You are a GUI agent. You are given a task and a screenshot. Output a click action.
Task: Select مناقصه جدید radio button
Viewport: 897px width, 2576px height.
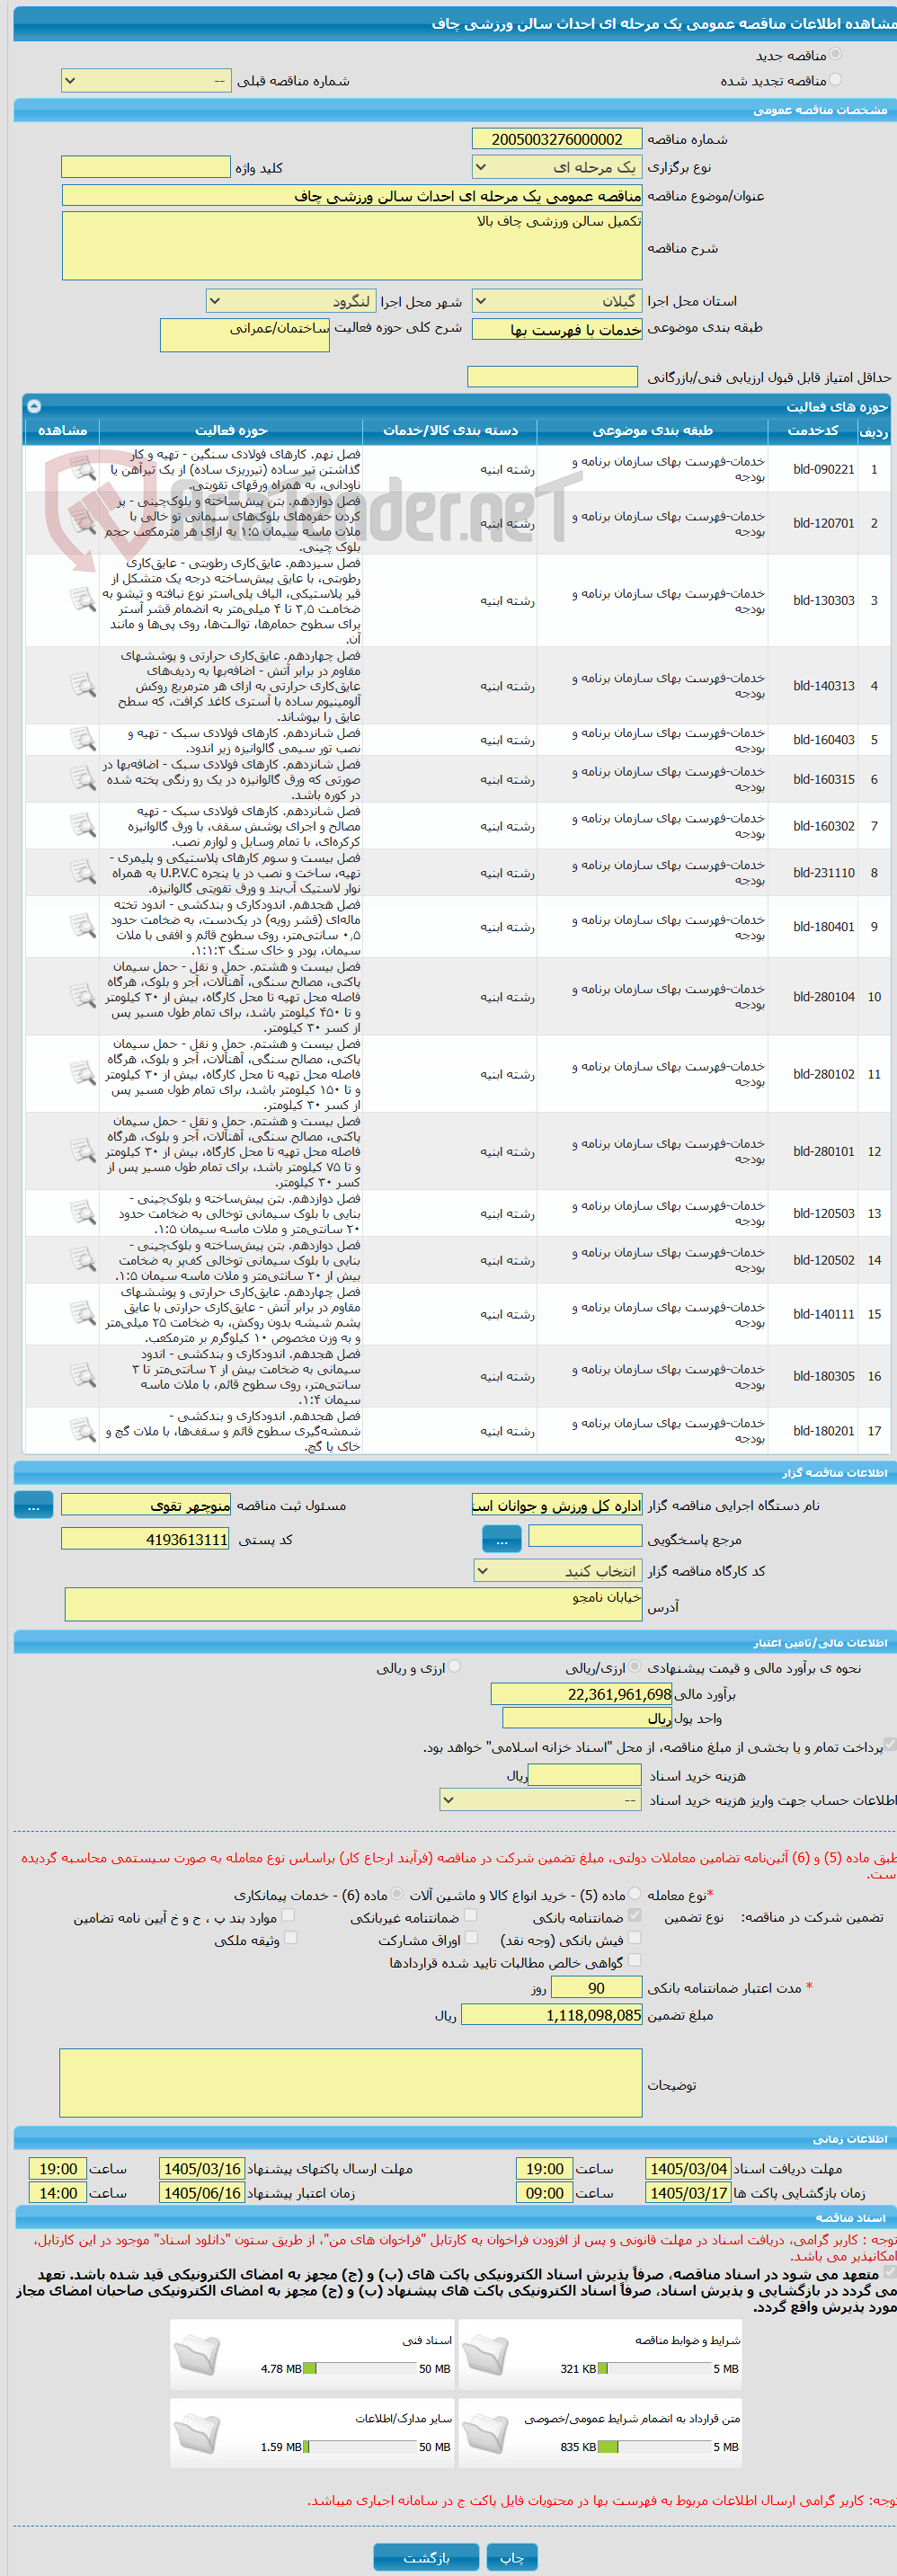(835, 54)
